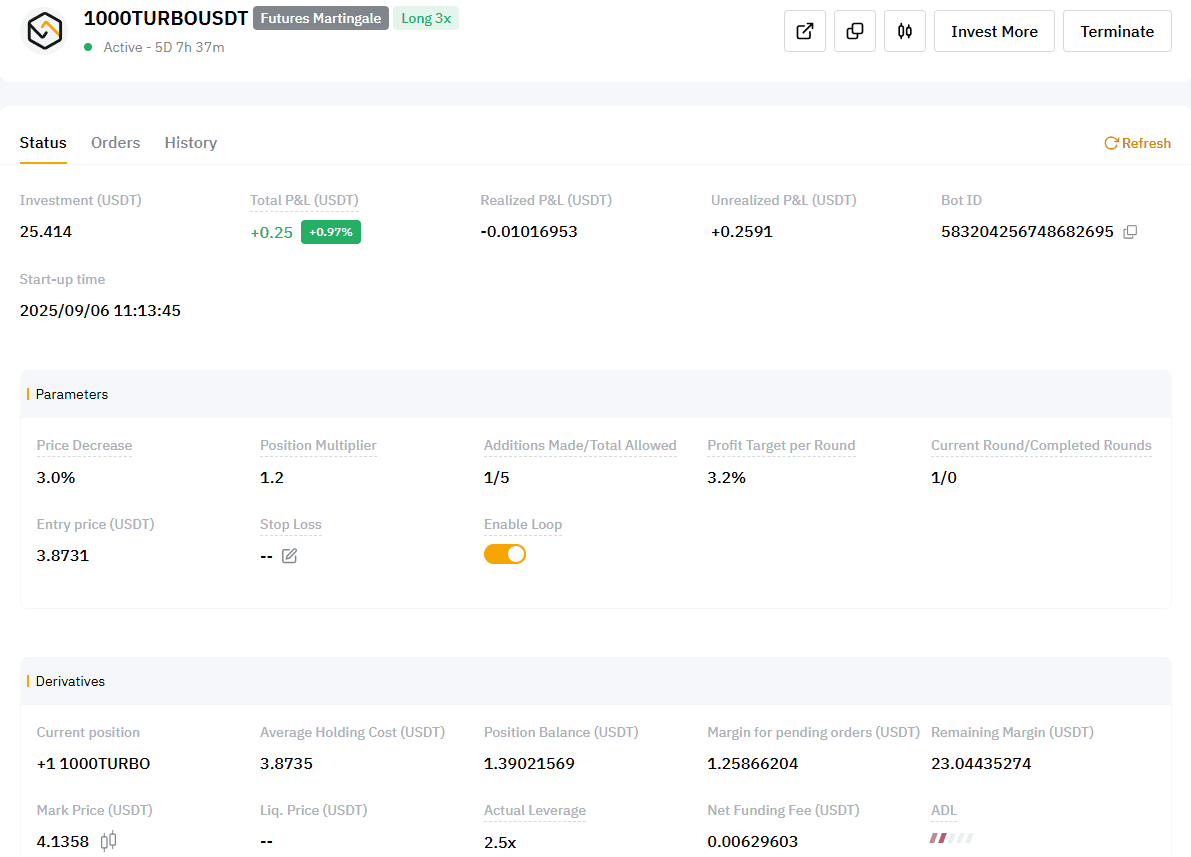
Task: Click the copy bot icon button
Action: [x=855, y=31]
